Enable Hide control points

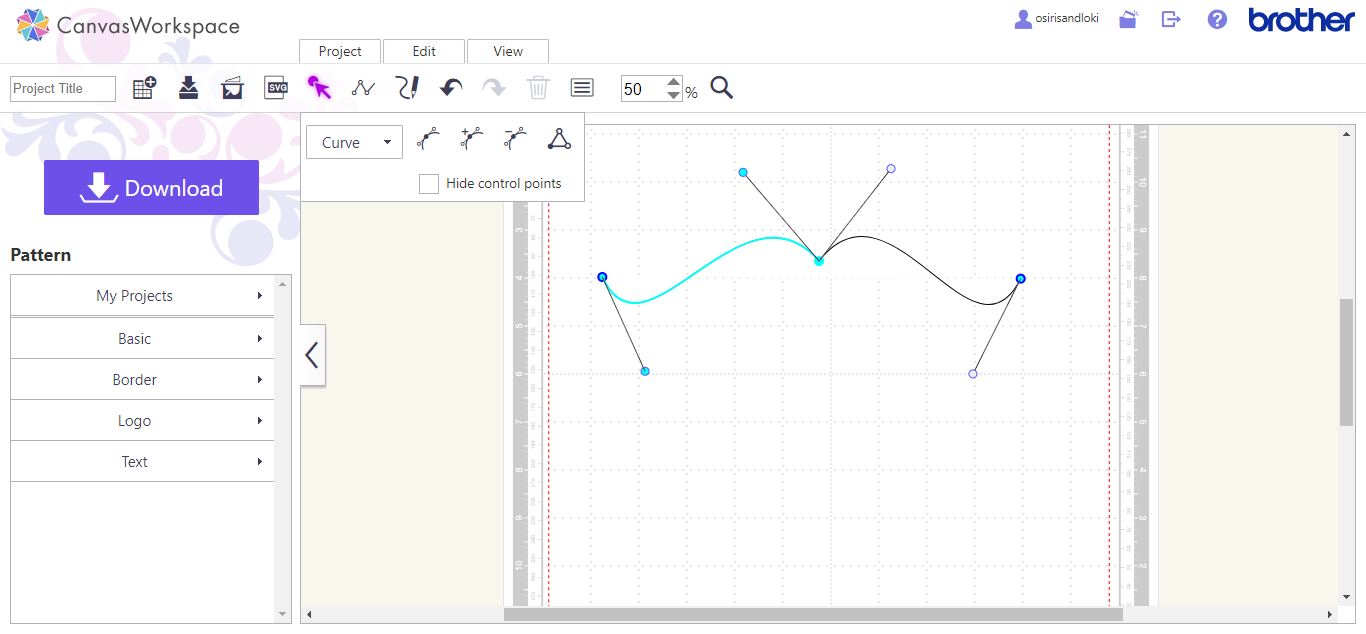[x=429, y=183]
